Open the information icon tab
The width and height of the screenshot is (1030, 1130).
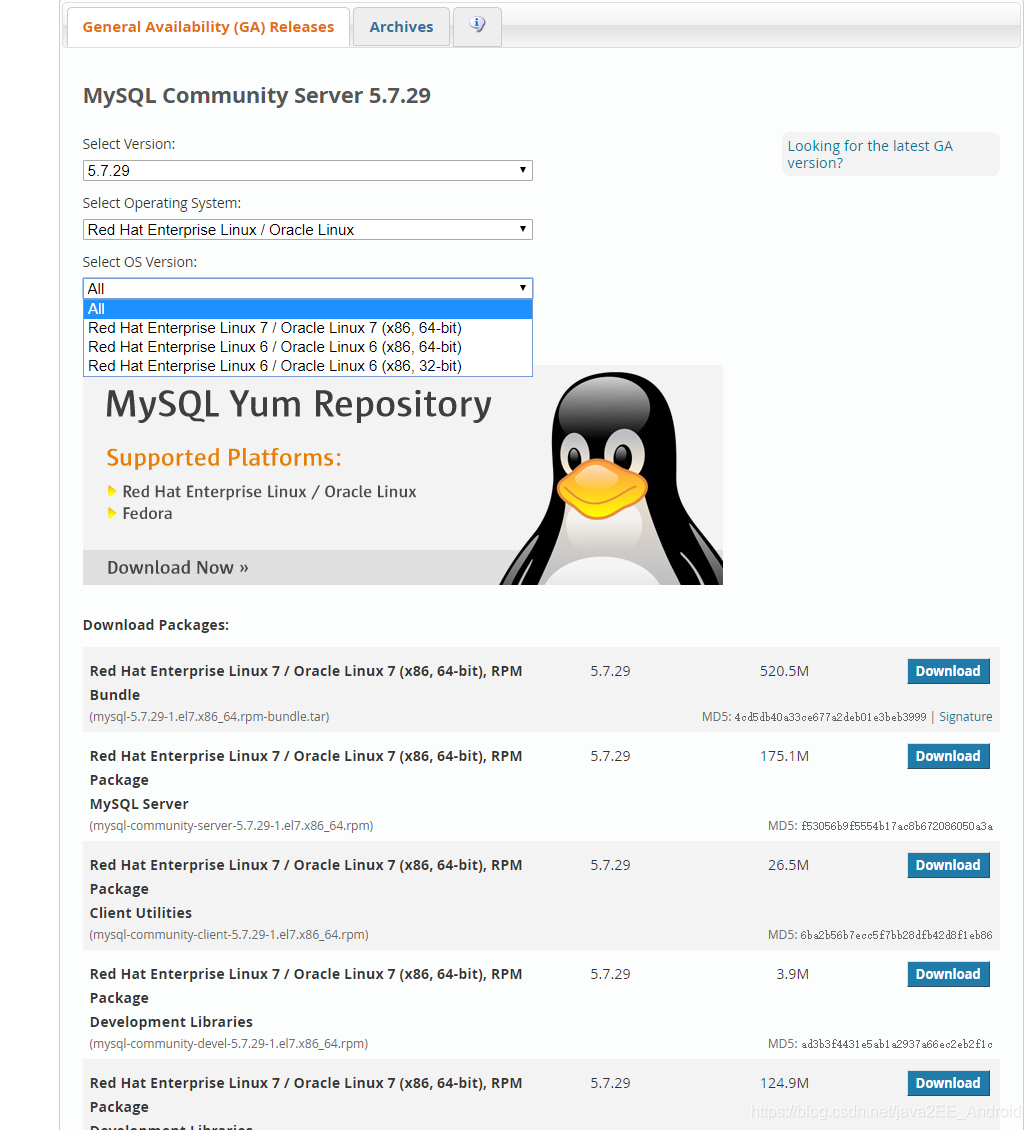(x=477, y=27)
